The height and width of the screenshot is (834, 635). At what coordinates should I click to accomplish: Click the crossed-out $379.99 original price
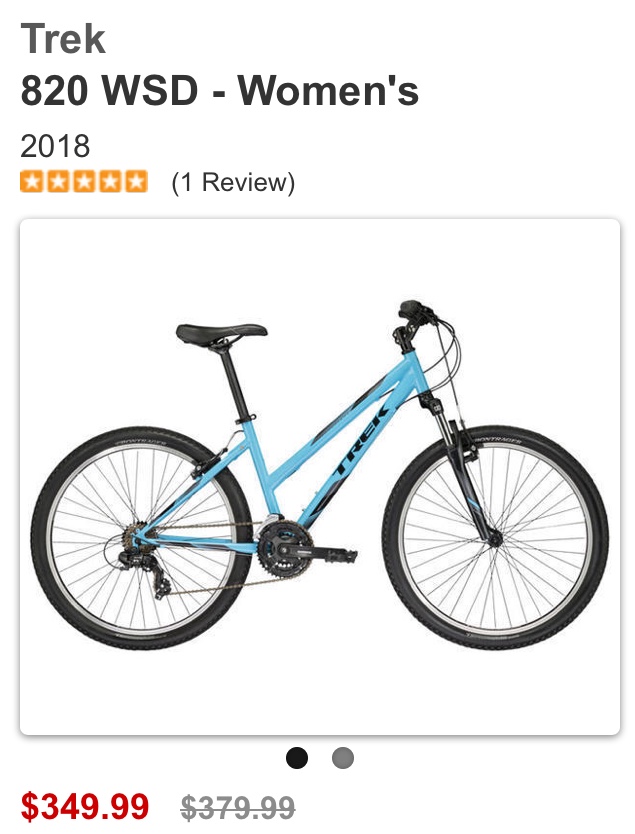pyautogui.click(x=238, y=807)
